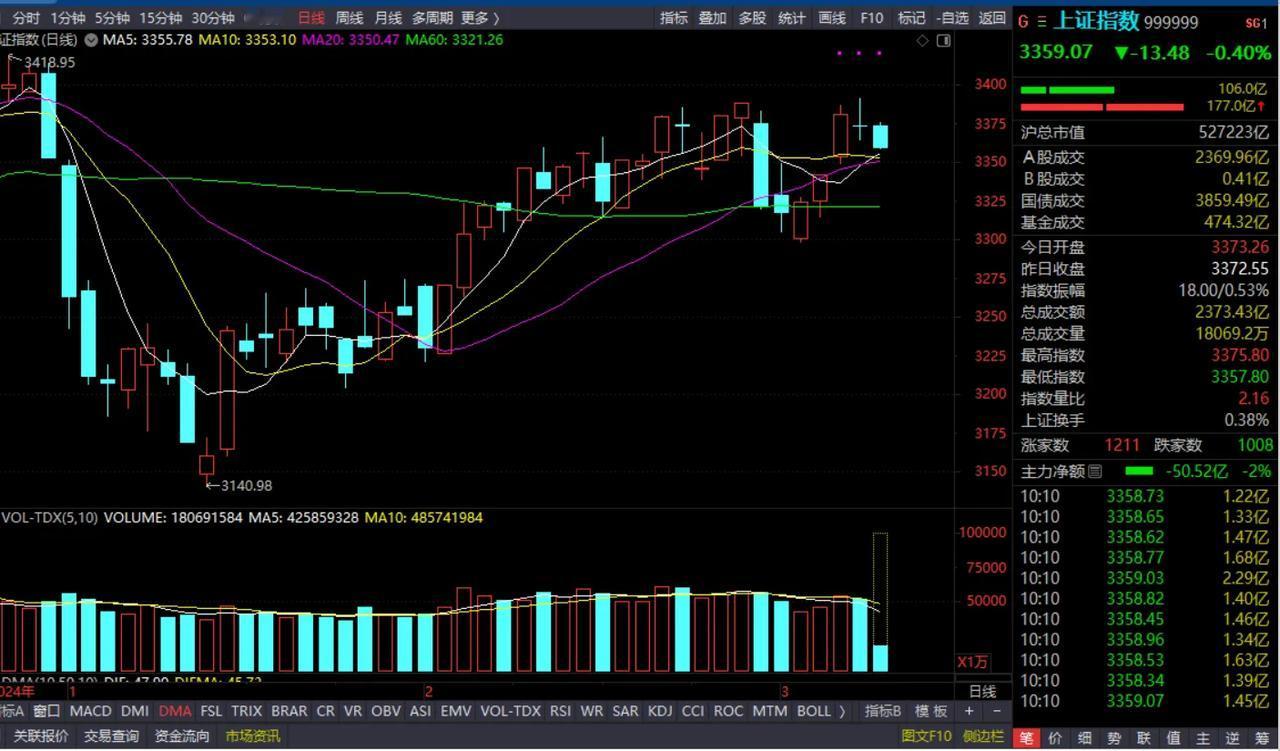1280x751 pixels.
Task: Select the 15分钟 period
Action: [160, 18]
